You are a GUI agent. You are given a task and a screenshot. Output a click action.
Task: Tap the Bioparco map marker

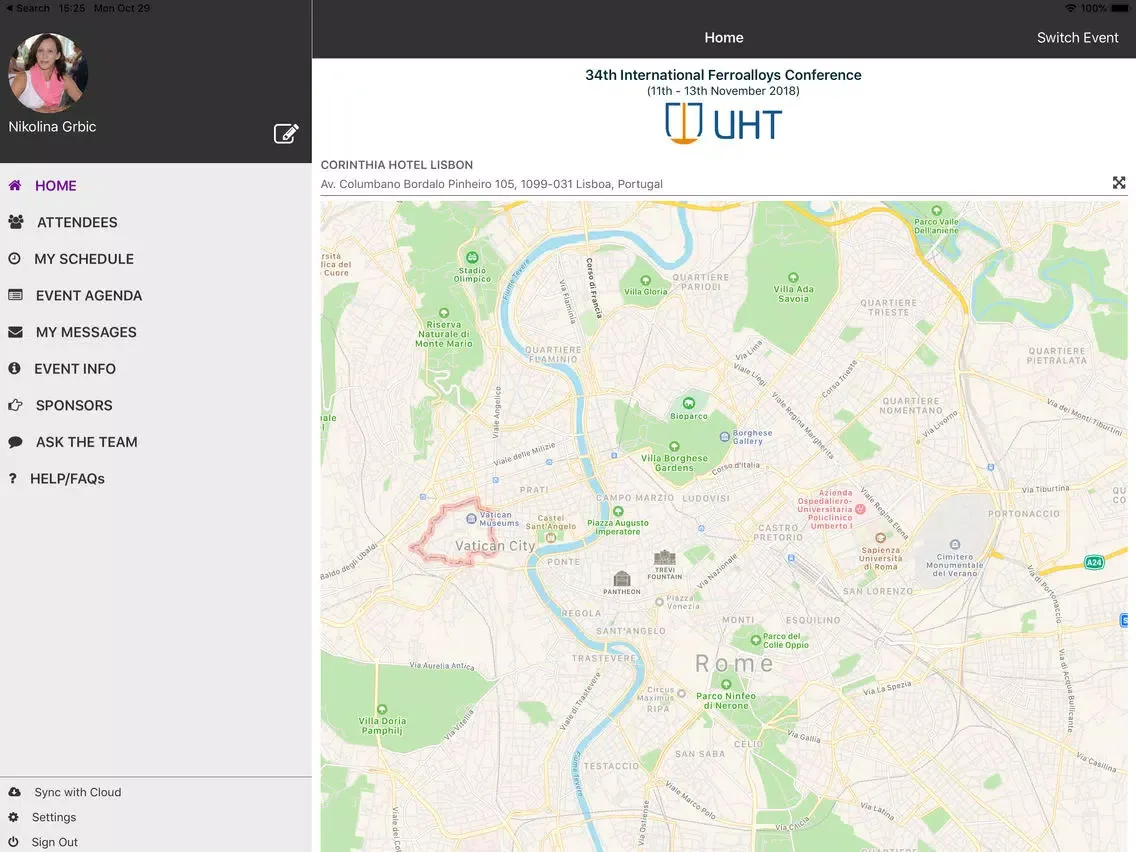(x=688, y=403)
